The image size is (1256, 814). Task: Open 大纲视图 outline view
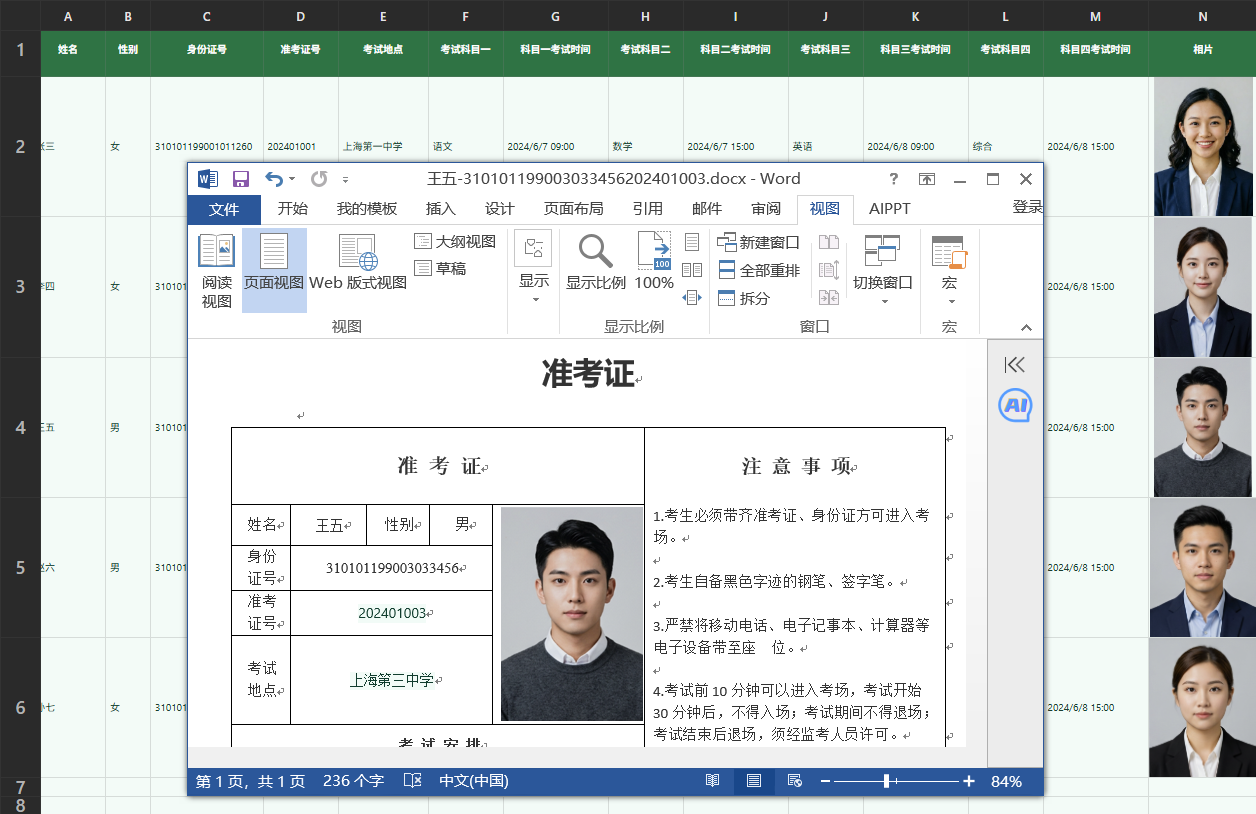448,240
